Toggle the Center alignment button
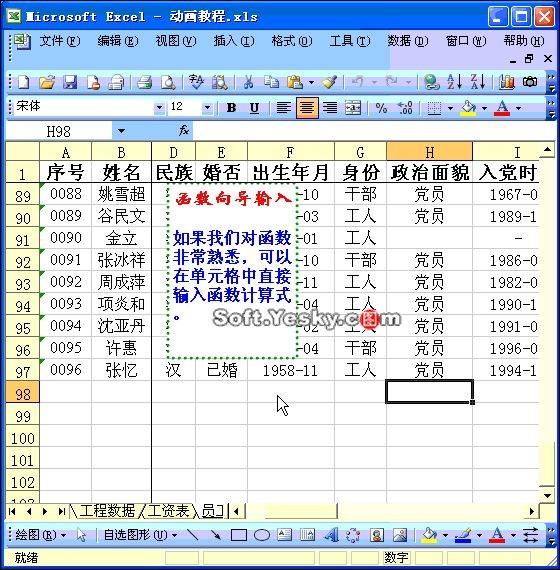This screenshot has height=570, width=560. (x=307, y=108)
